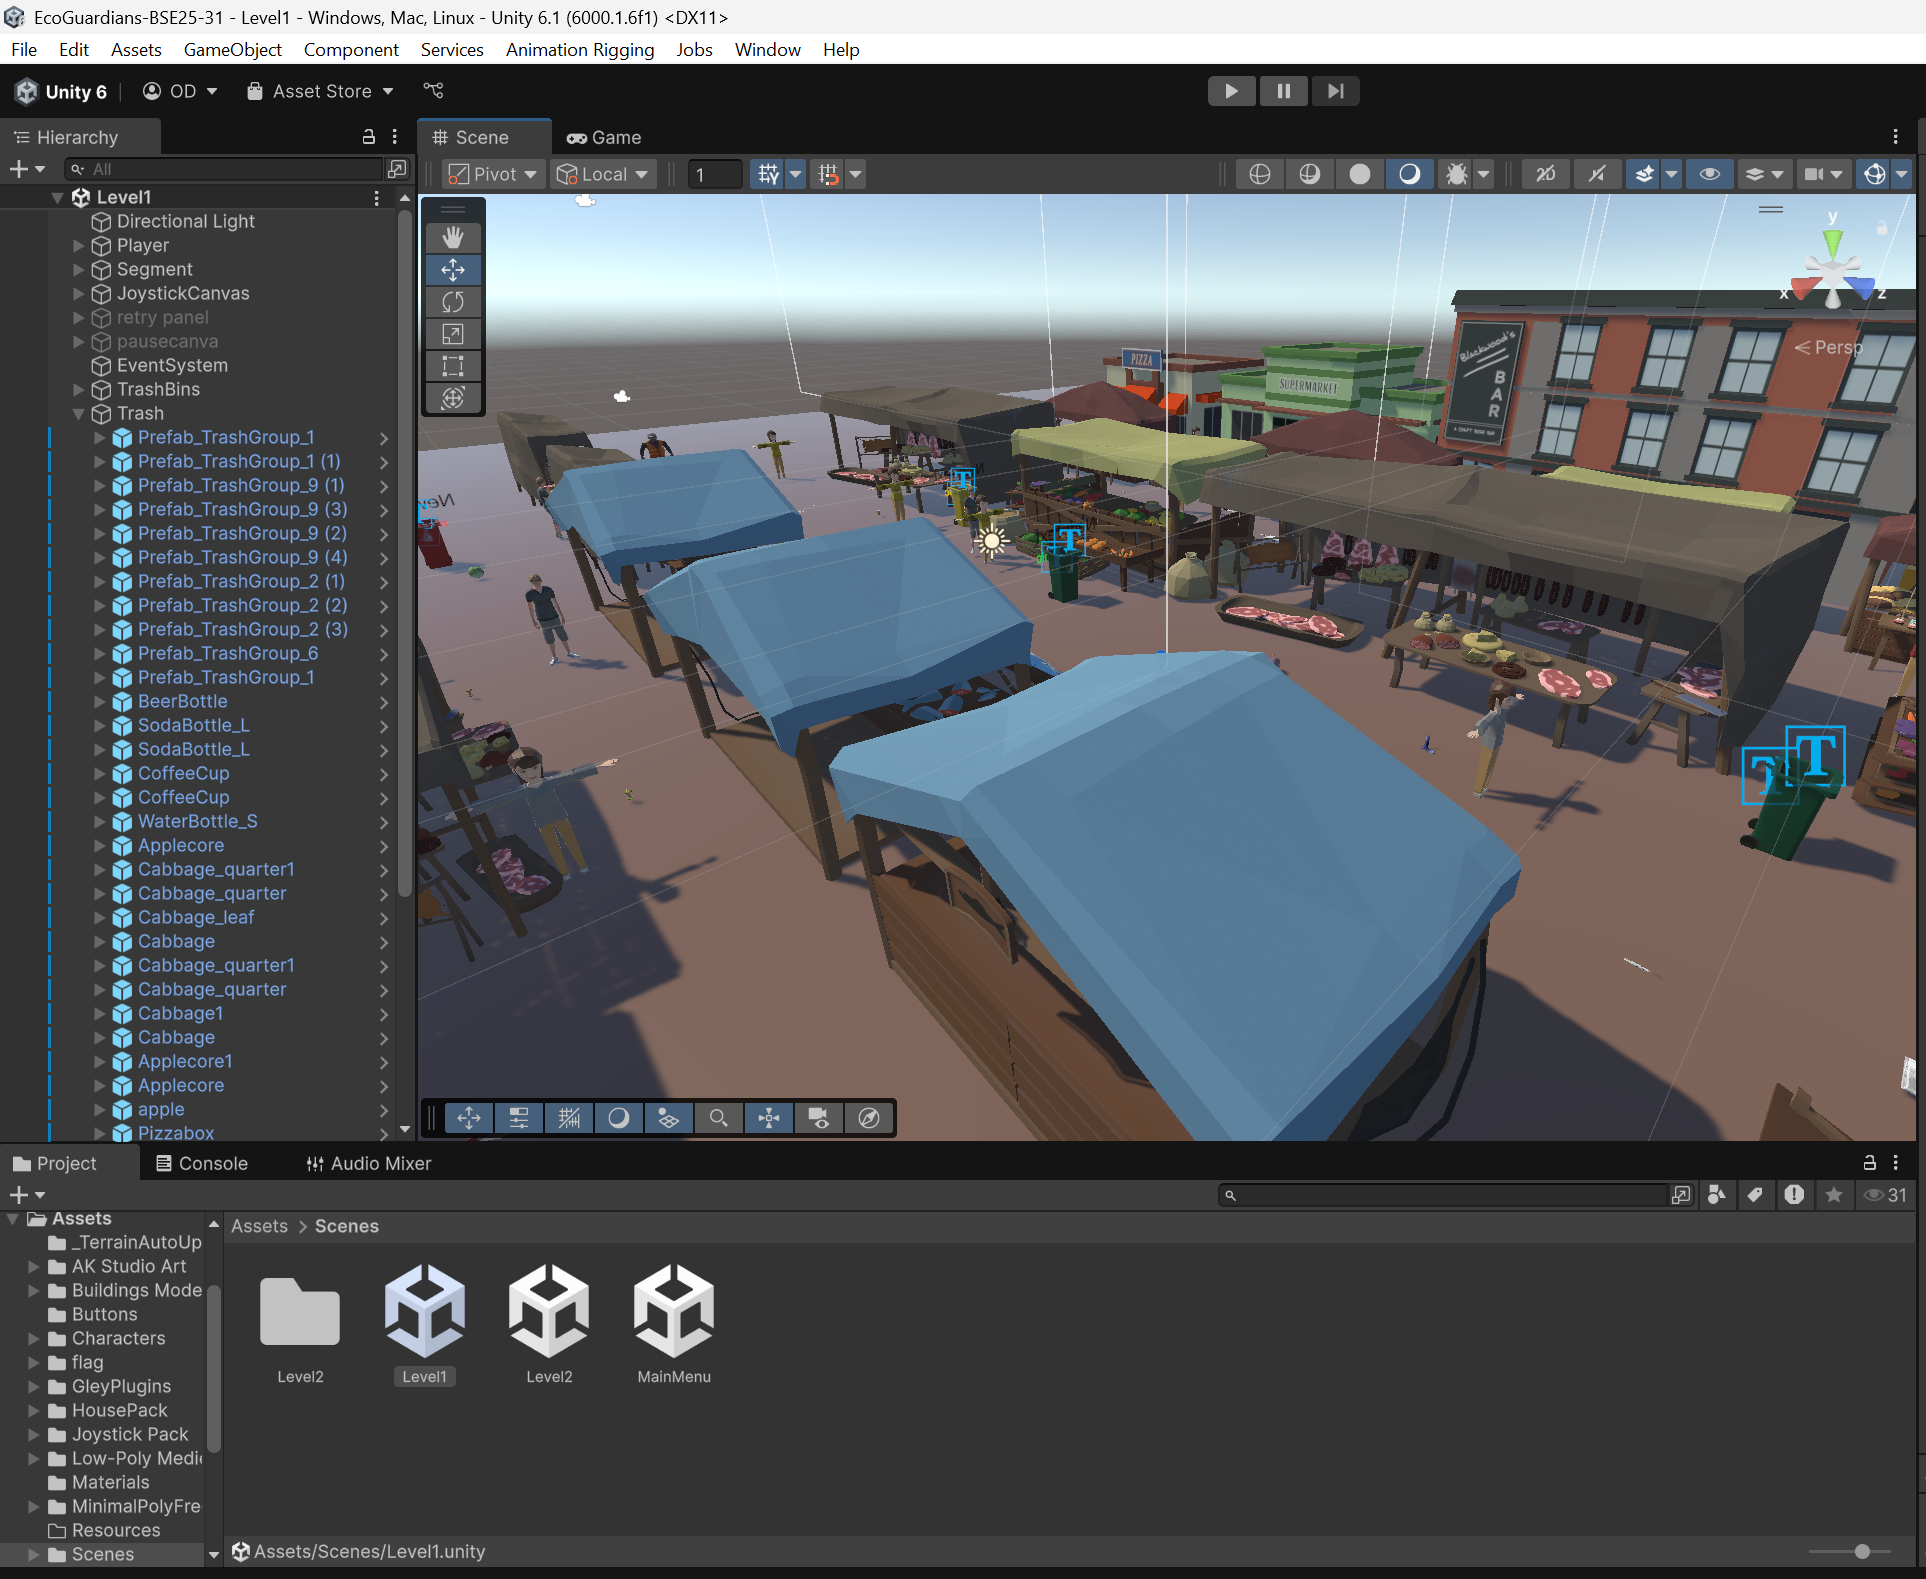Image resolution: width=1926 pixels, height=1579 pixels.
Task: Expand the Player object
Action: (79, 245)
